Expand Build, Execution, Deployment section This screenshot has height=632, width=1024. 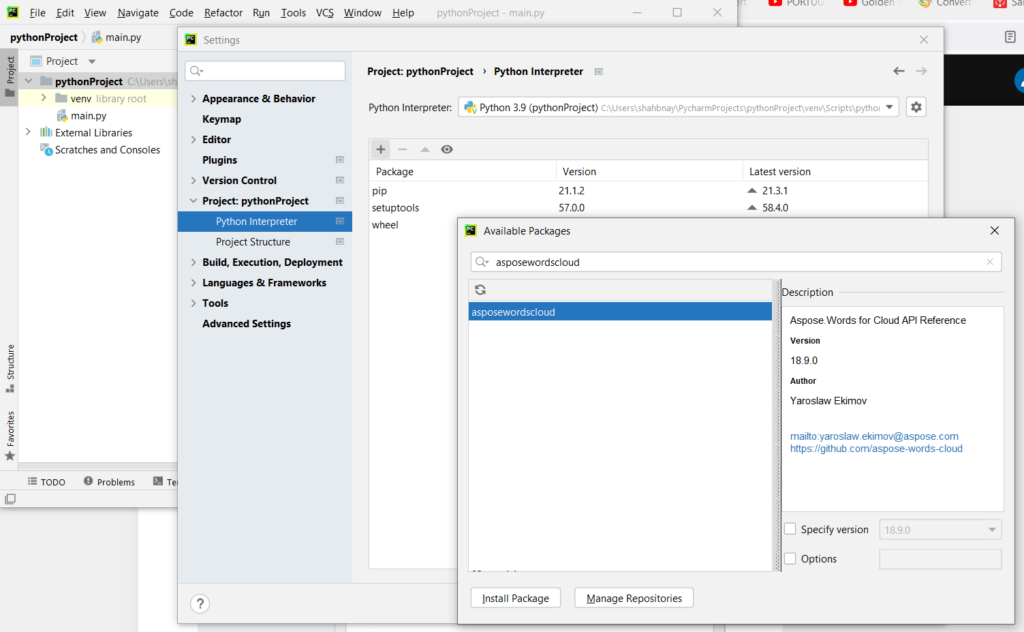pos(193,262)
